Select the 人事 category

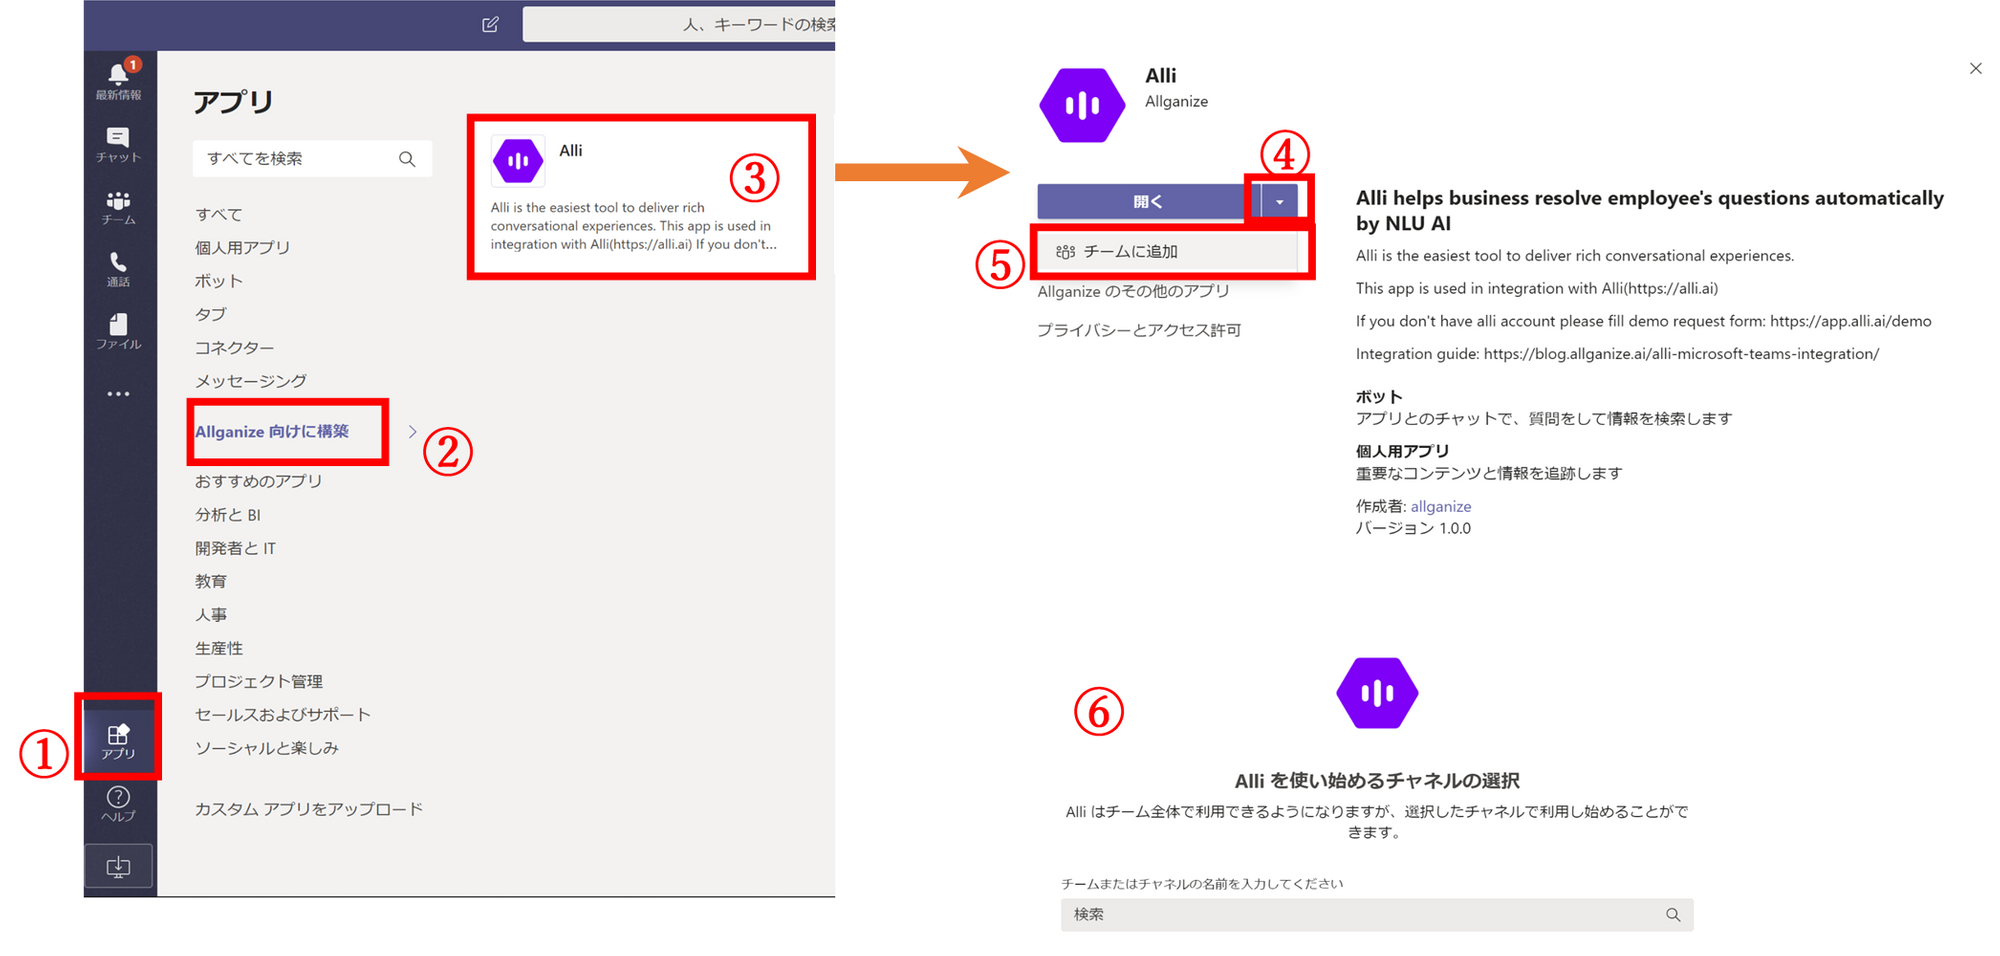click(x=211, y=615)
